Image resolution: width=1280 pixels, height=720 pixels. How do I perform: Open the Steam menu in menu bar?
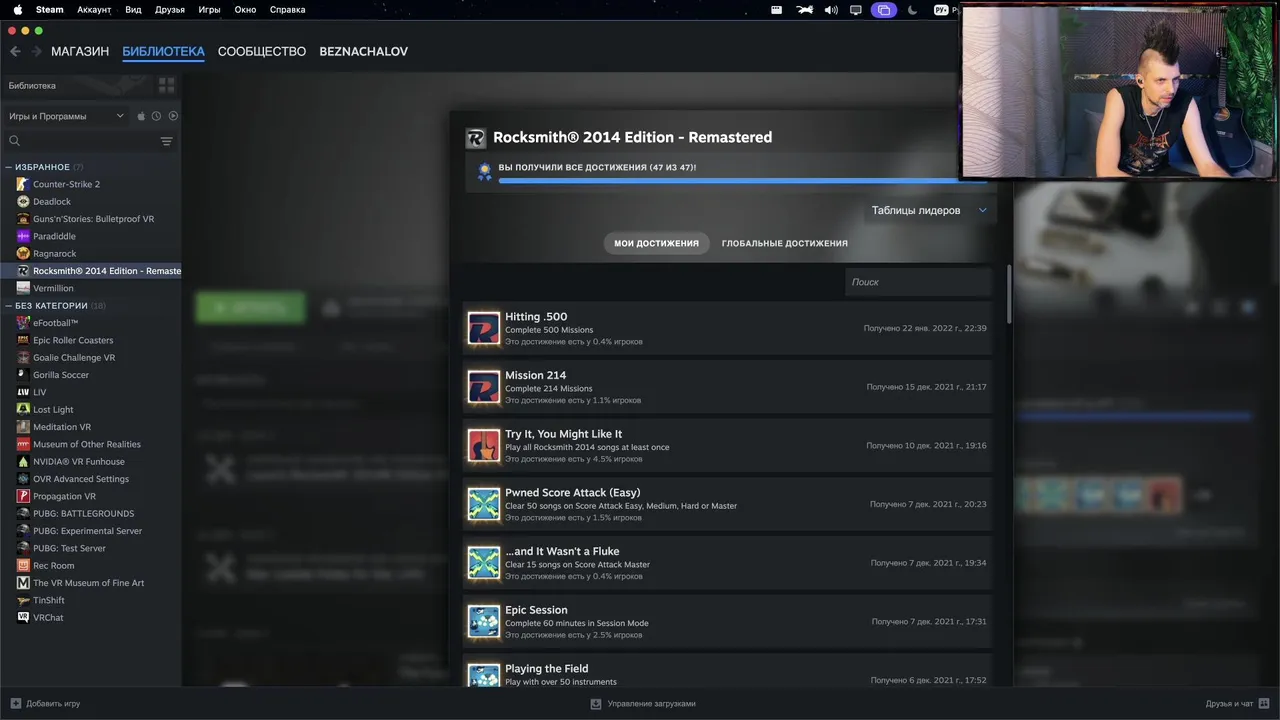[49, 10]
